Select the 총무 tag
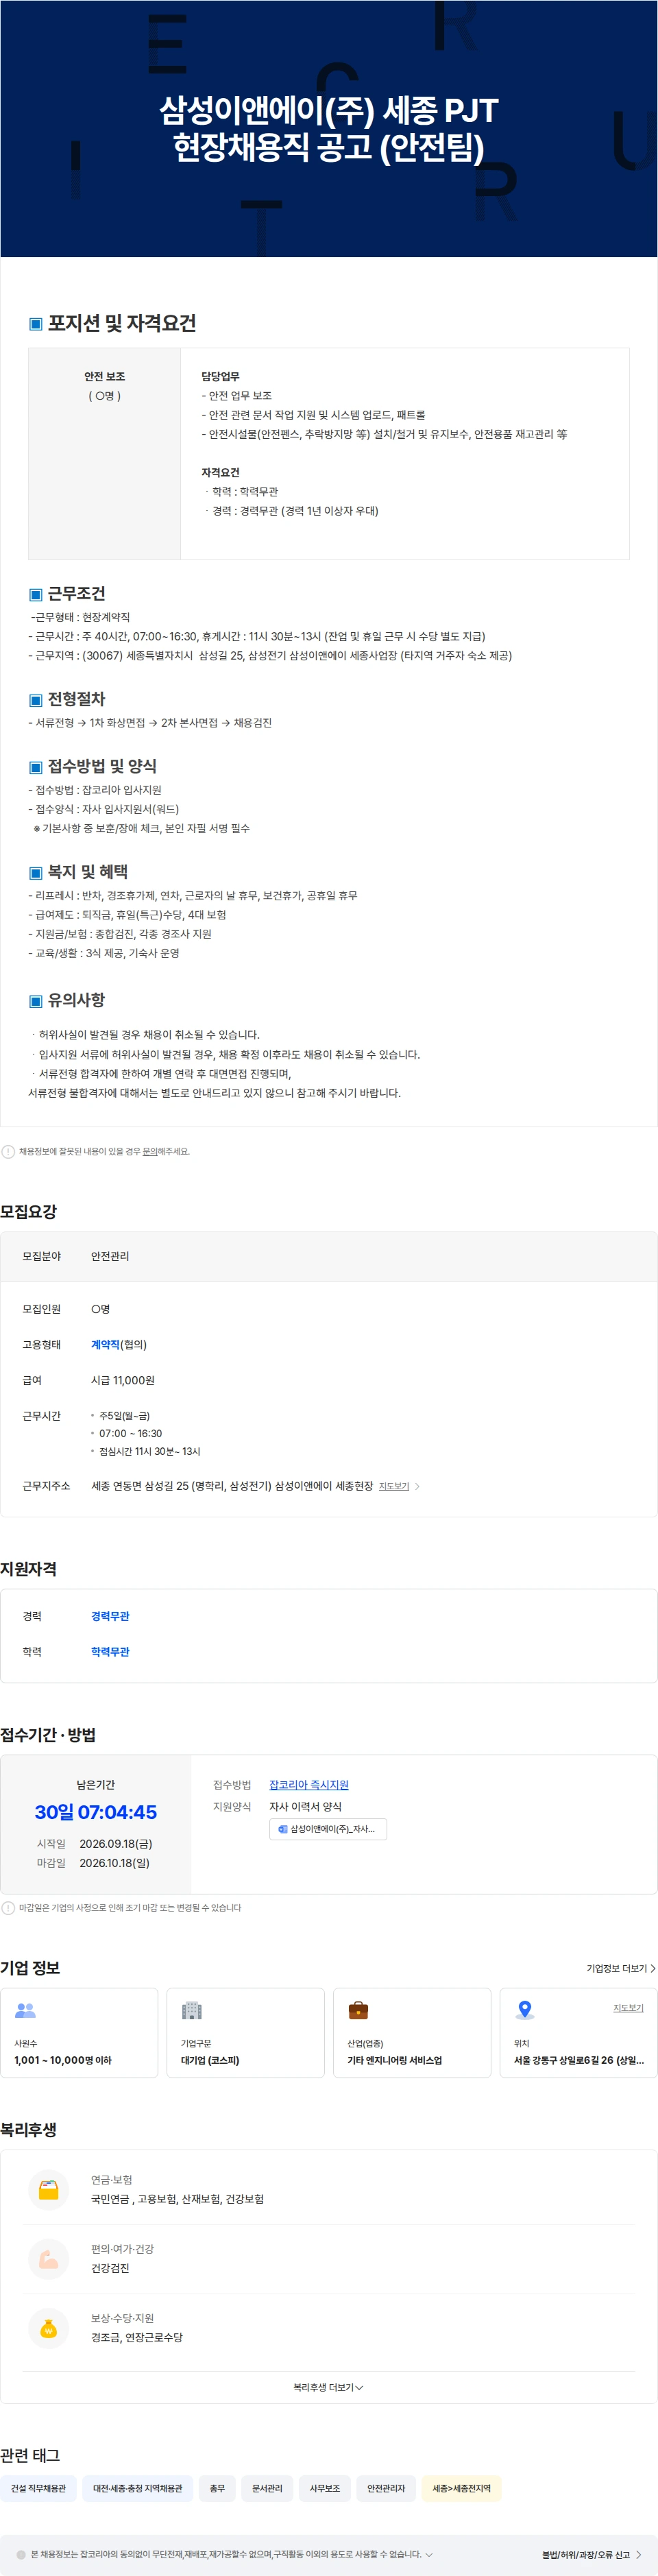 (x=217, y=2488)
